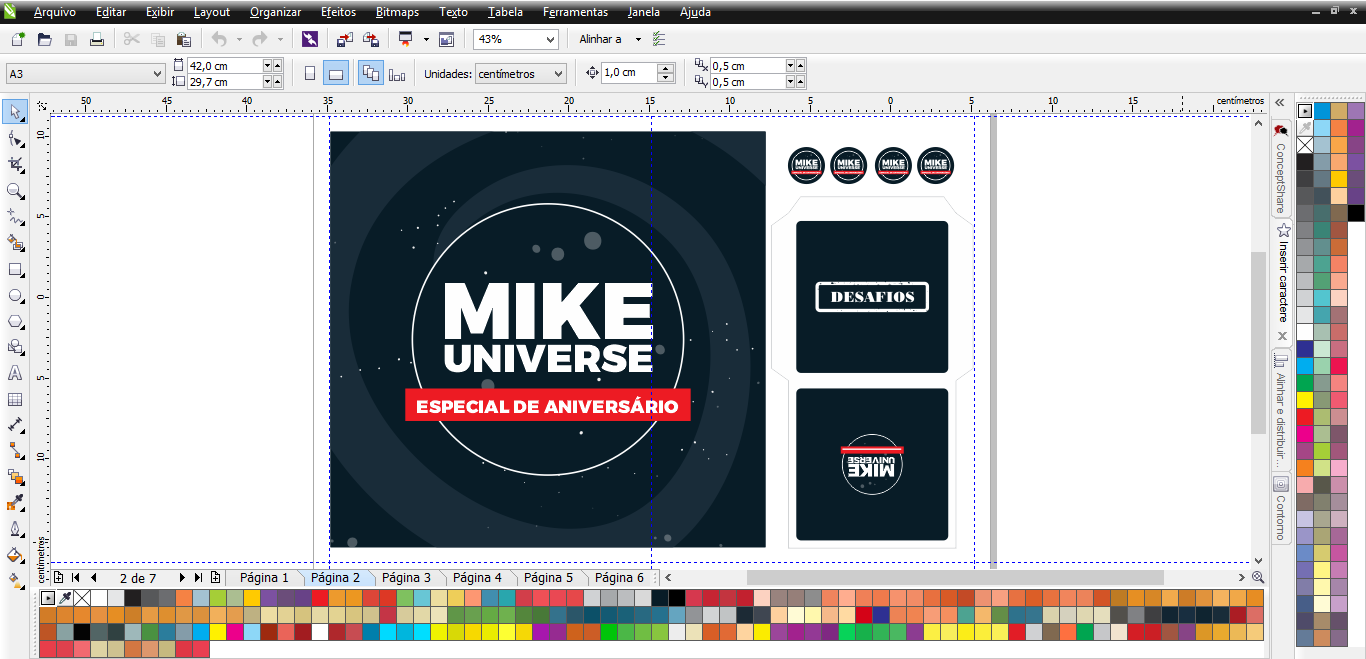Choose the Ellipse tool
The height and width of the screenshot is (659, 1366).
click(15, 296)
